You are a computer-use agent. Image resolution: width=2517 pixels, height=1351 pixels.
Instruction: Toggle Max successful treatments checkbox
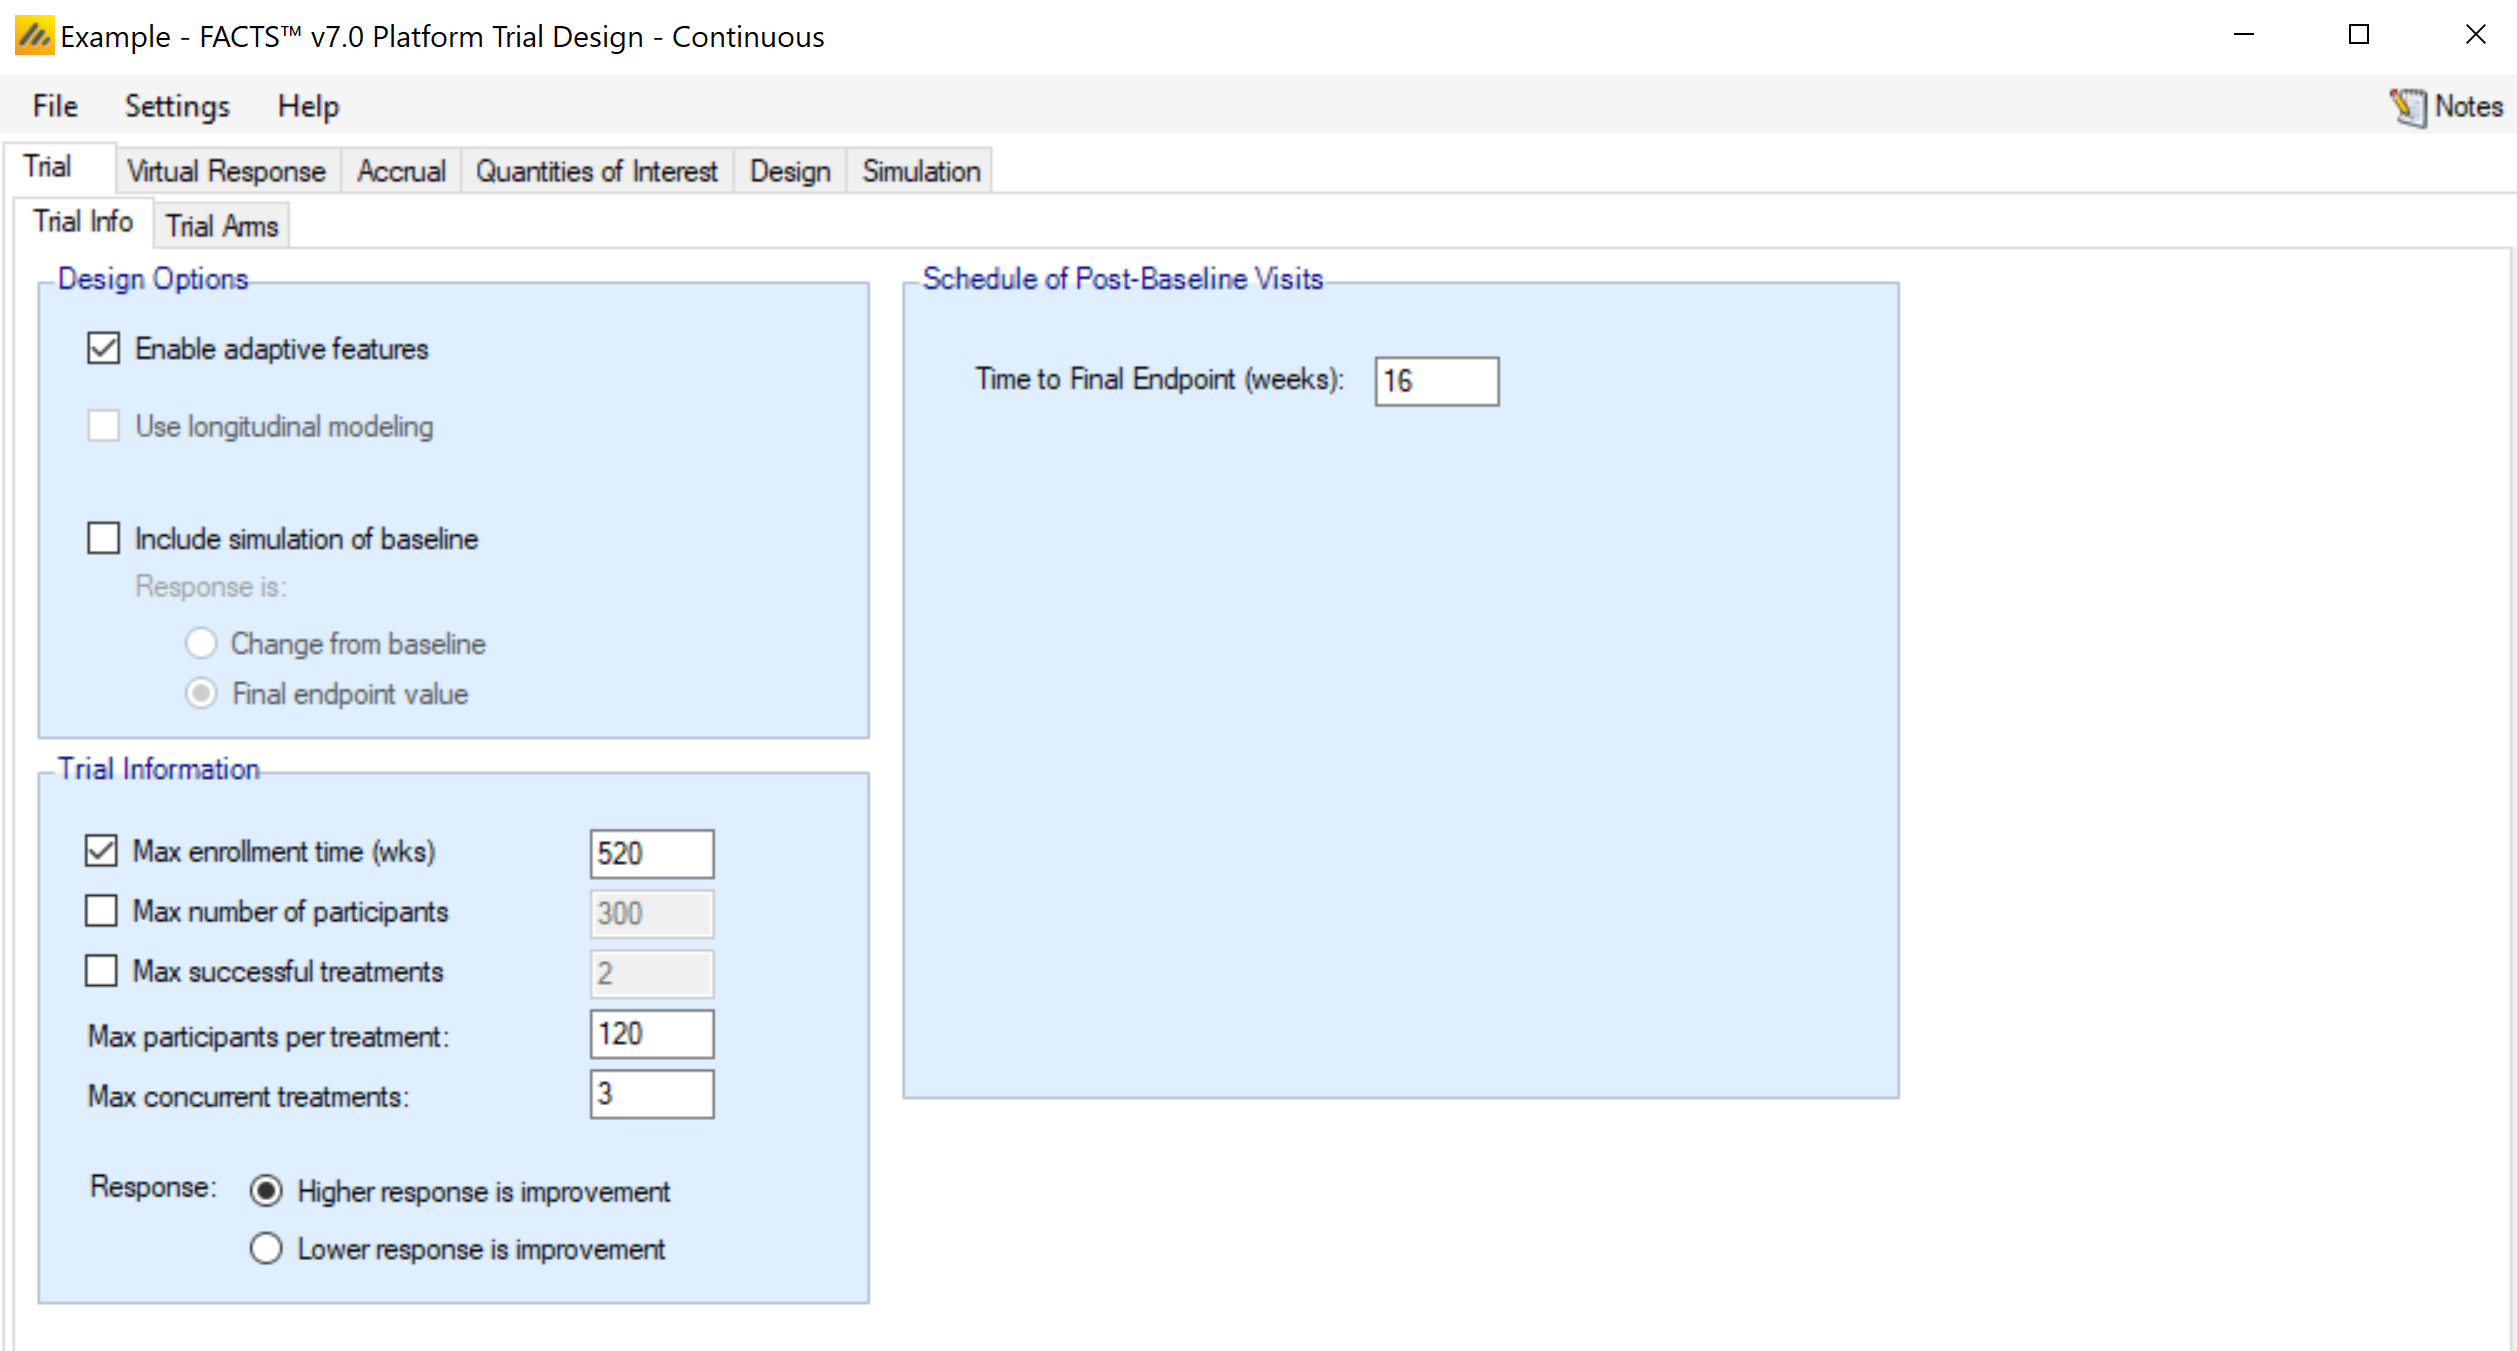101,972
